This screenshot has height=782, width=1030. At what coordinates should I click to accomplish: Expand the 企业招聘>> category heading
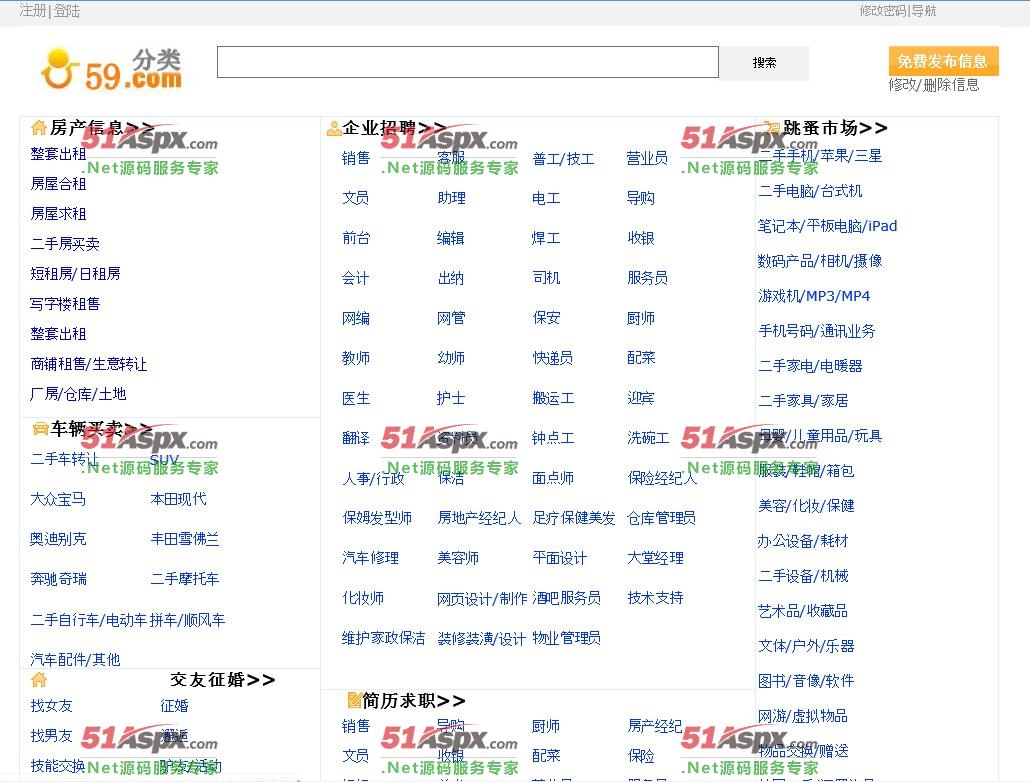coord(394,128)
